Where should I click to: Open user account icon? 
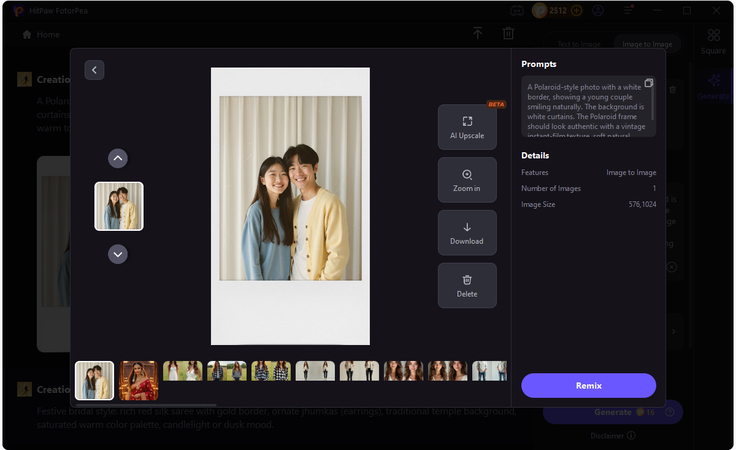click(598, 11)
